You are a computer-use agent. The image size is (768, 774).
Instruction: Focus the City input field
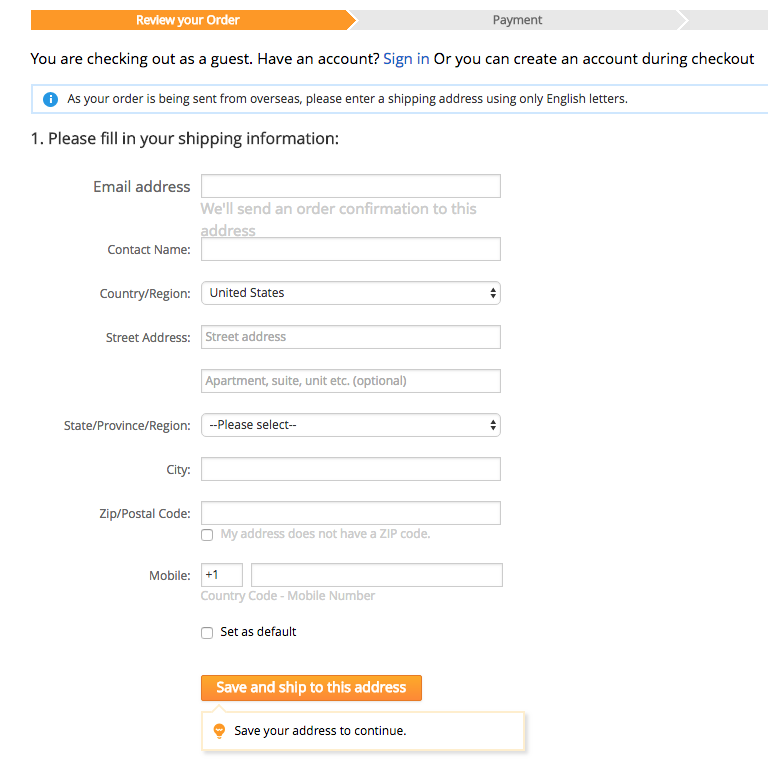click(351, 469)
